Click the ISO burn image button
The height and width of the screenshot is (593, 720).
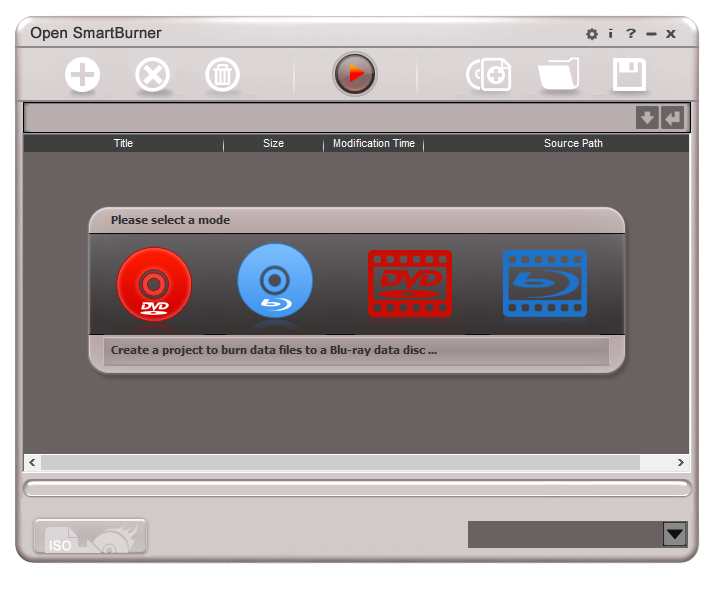[x=90, y=536]
